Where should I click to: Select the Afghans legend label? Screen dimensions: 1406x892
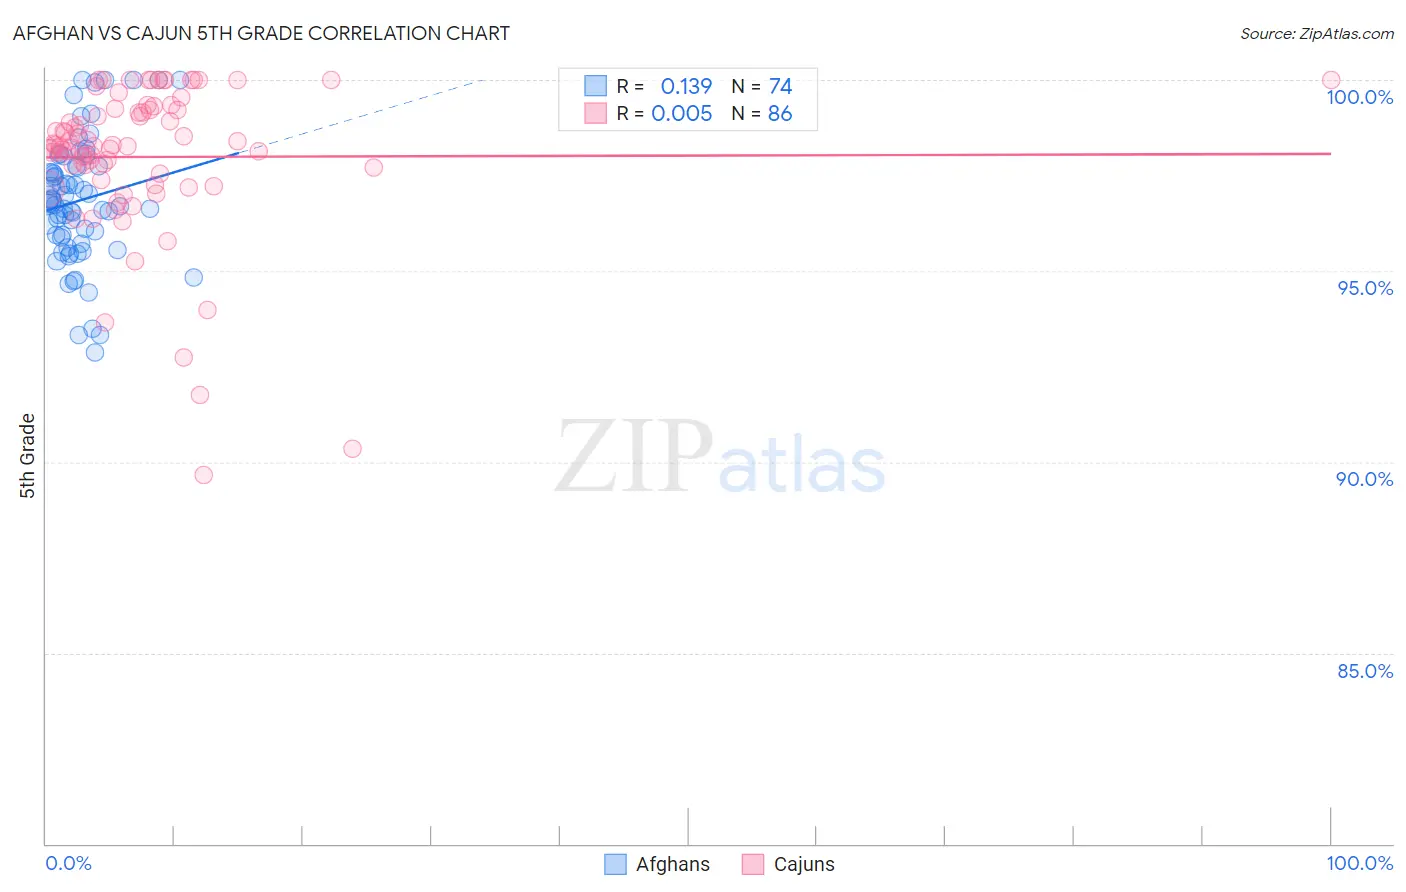(x=673, y=864)
